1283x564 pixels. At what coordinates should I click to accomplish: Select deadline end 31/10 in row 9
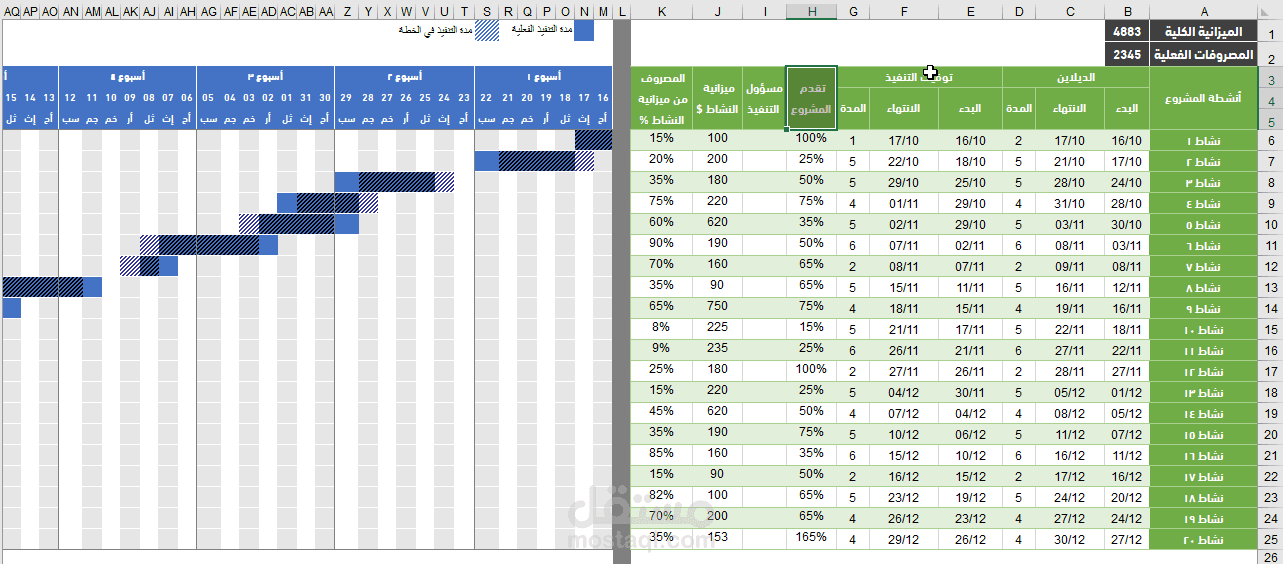(1070, 204)
